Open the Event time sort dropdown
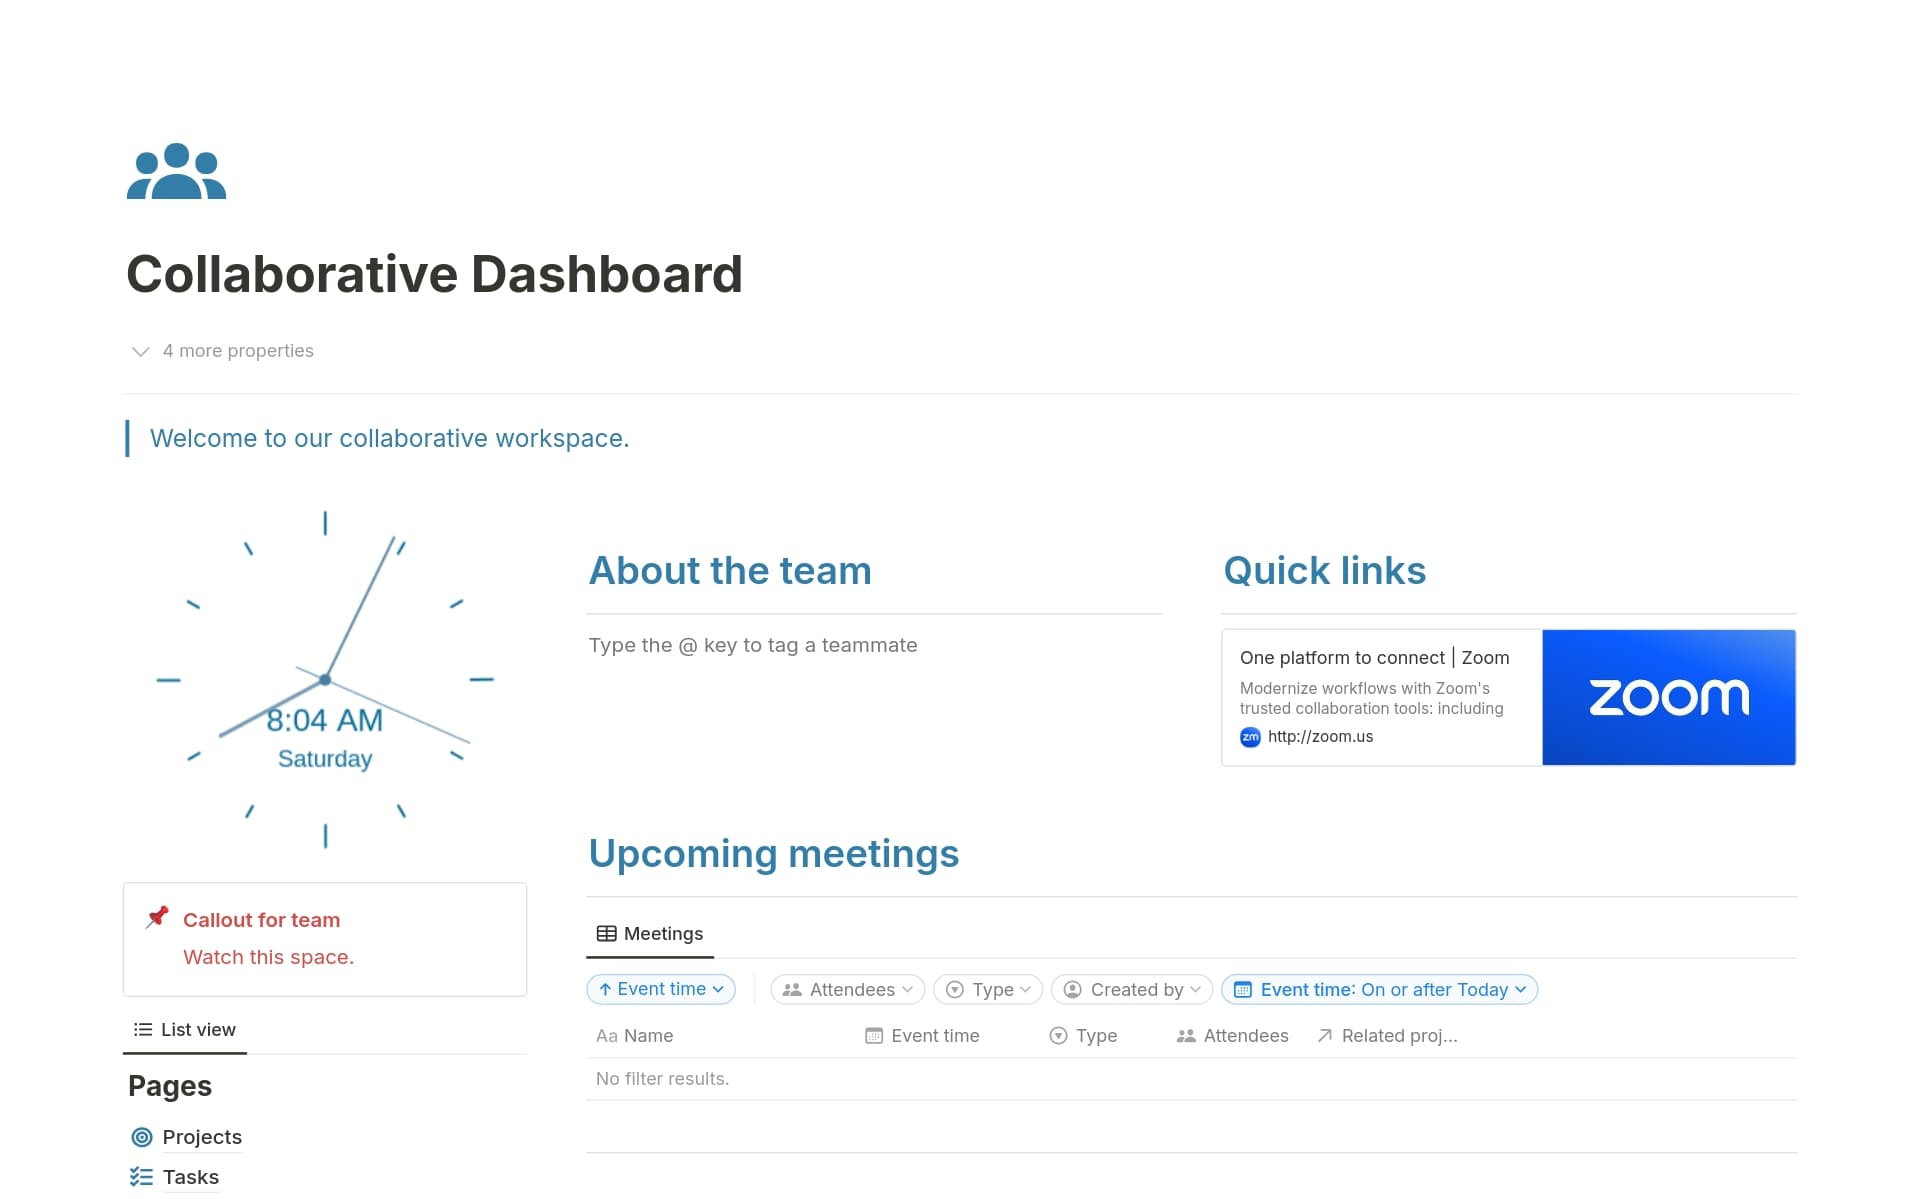This screenshot has width=1920, height=1199. tap(661, 989)
